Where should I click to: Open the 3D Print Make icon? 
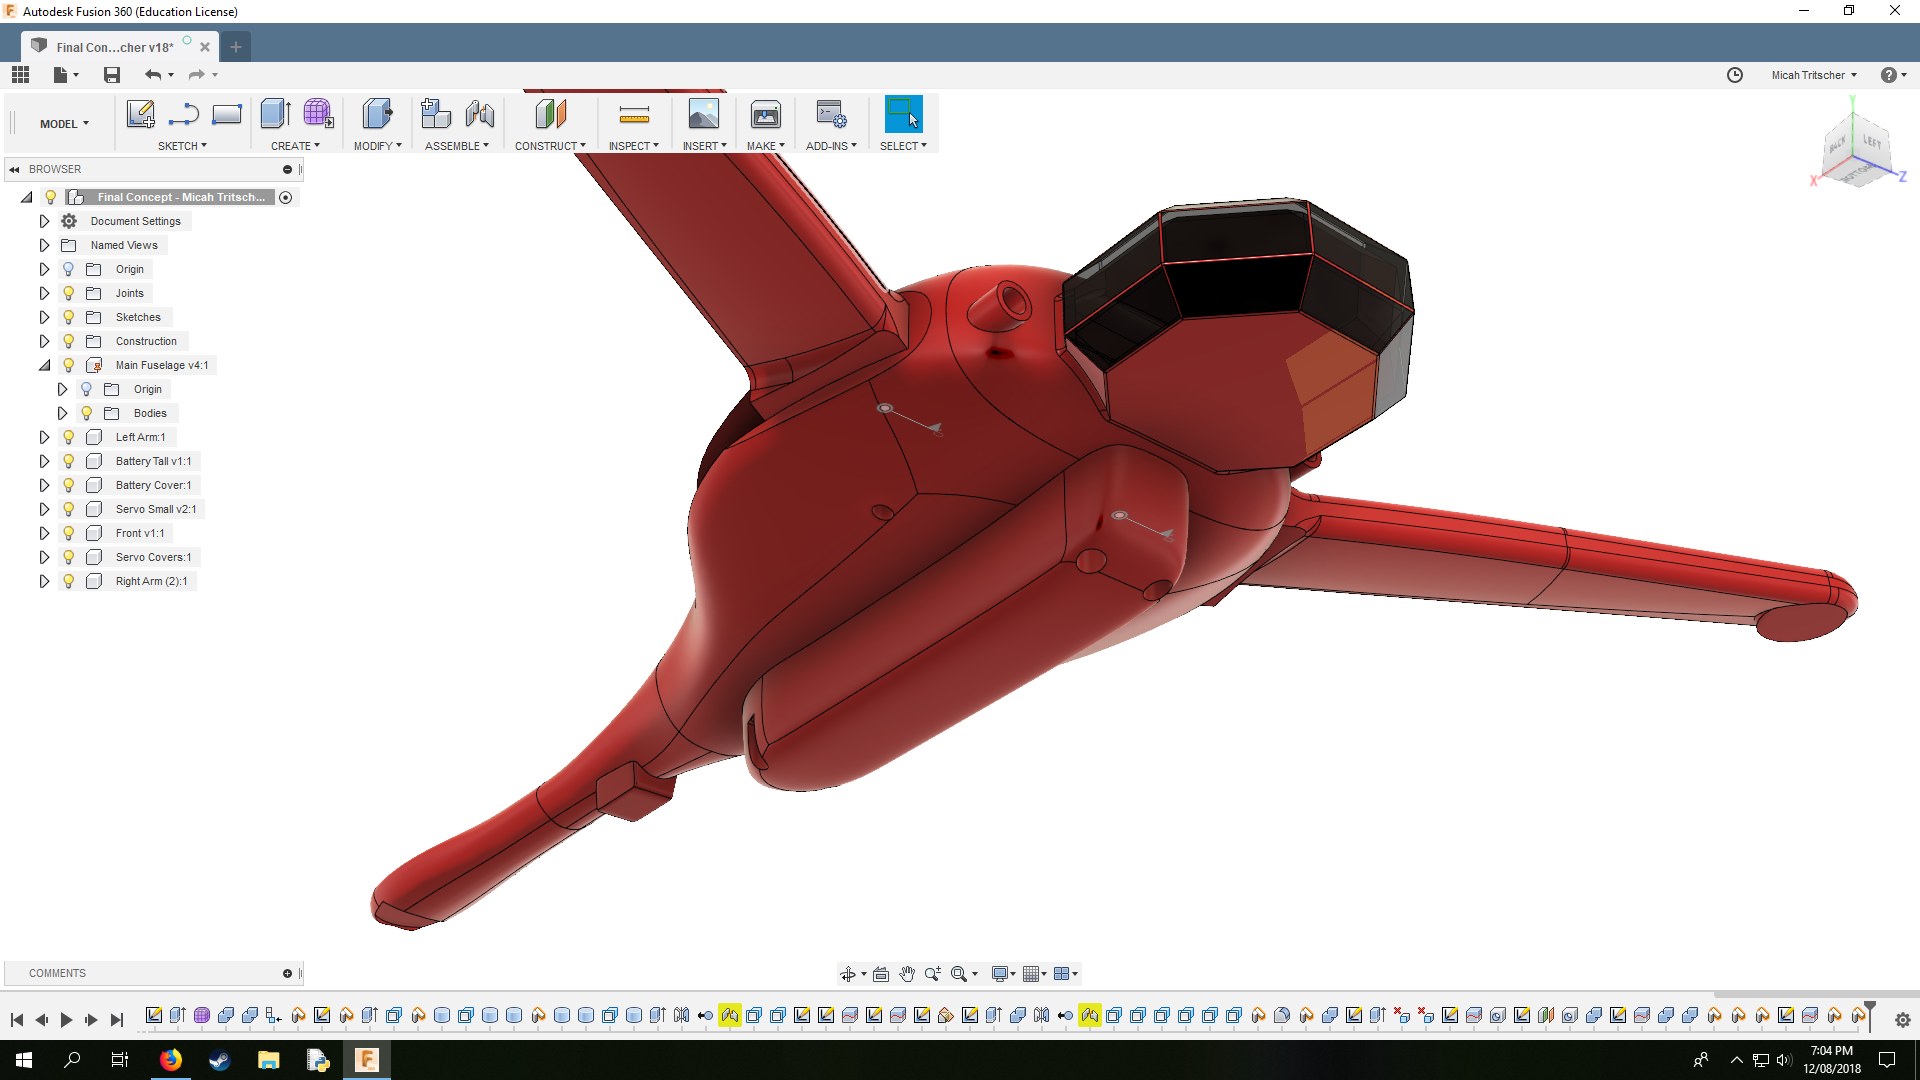pos(766,114)
